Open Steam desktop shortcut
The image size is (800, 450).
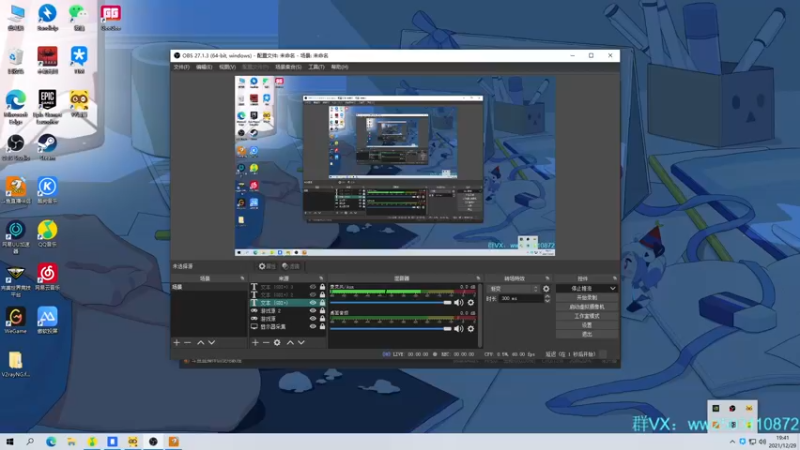click(x=47, y=147)
